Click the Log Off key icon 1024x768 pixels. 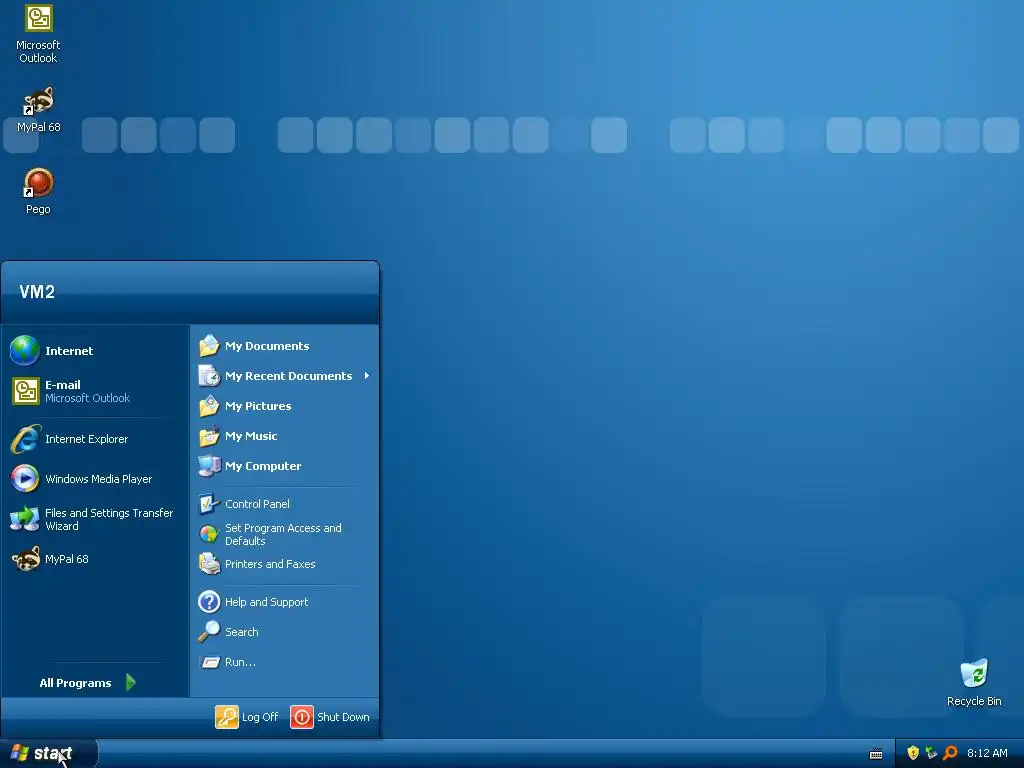click(227, 716)
